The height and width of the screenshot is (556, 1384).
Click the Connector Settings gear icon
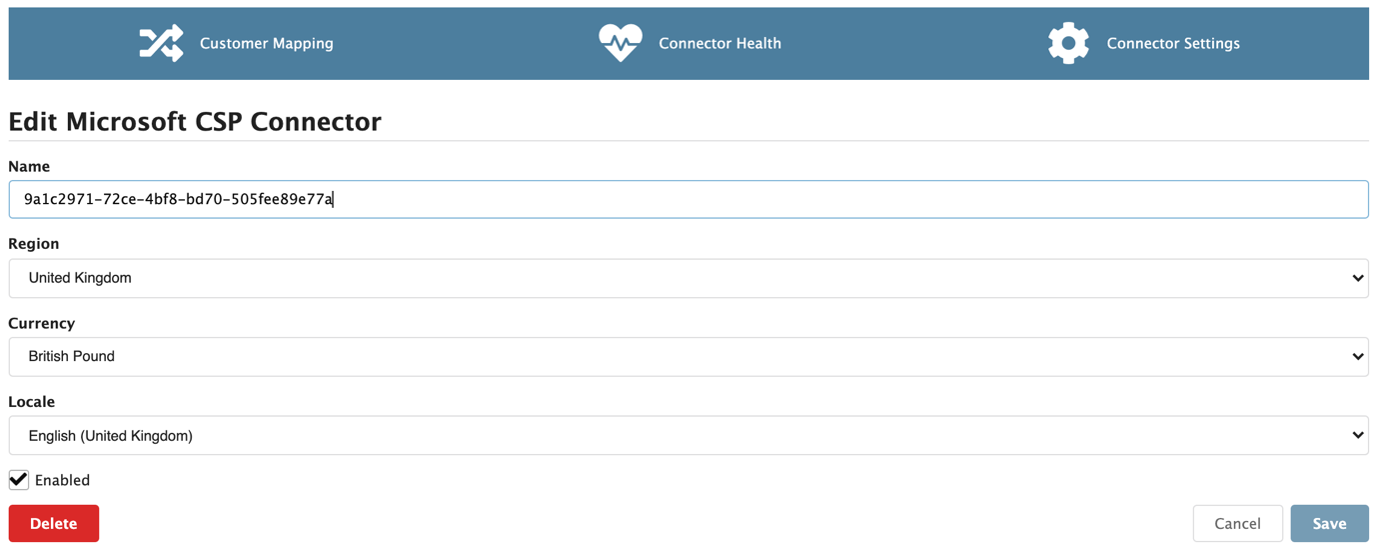point(1068,43)
